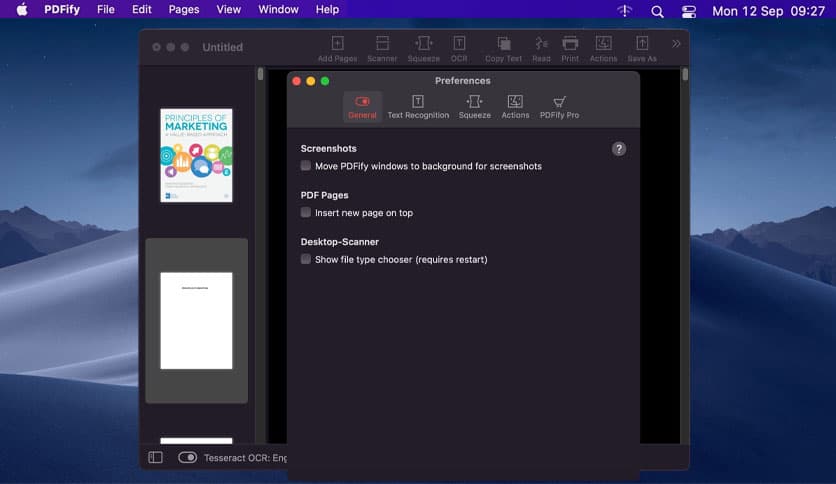Open the Pages menu
Viewport: 836px width, 484px height.
tap(184, 10)
